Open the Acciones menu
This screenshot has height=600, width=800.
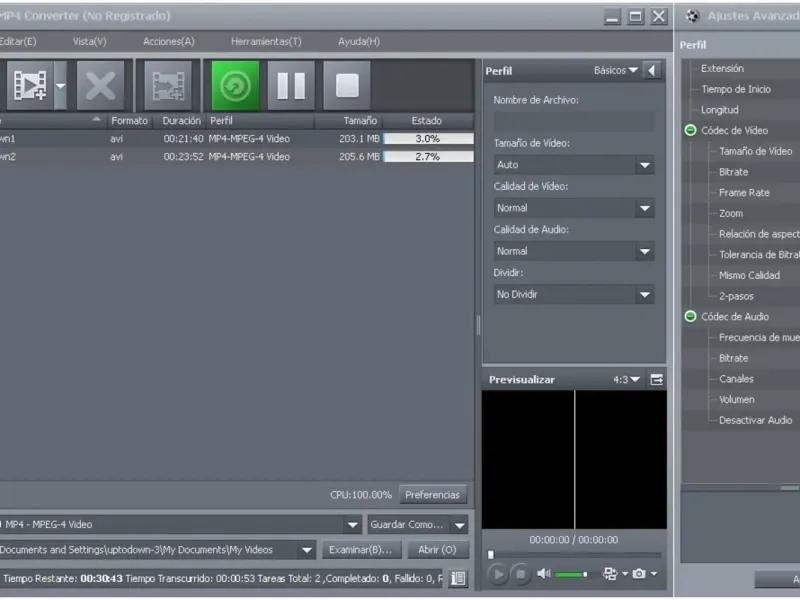click(x=169, y=42)
